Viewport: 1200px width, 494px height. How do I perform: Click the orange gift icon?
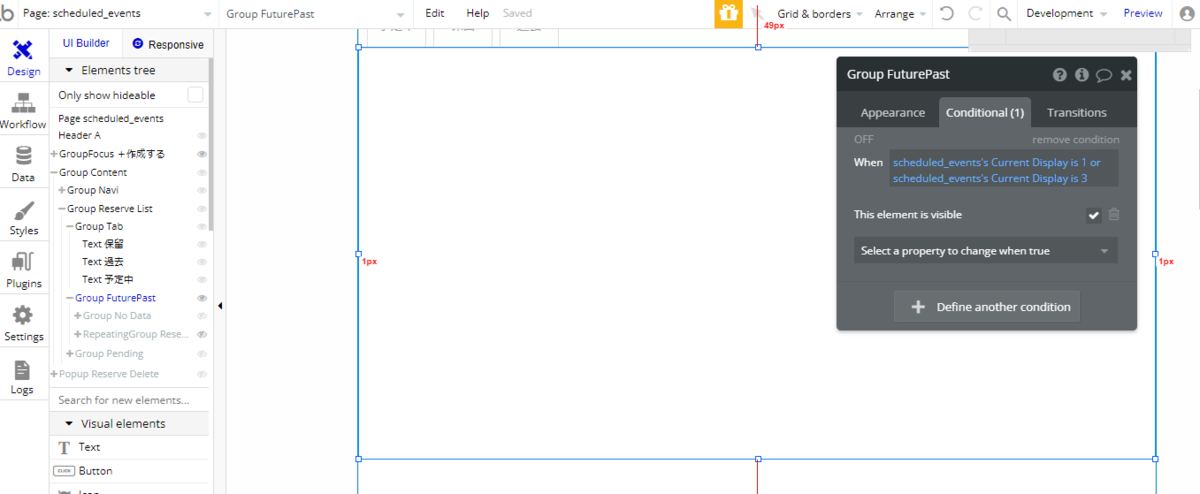pyautogui.click(x=728, y=14)
